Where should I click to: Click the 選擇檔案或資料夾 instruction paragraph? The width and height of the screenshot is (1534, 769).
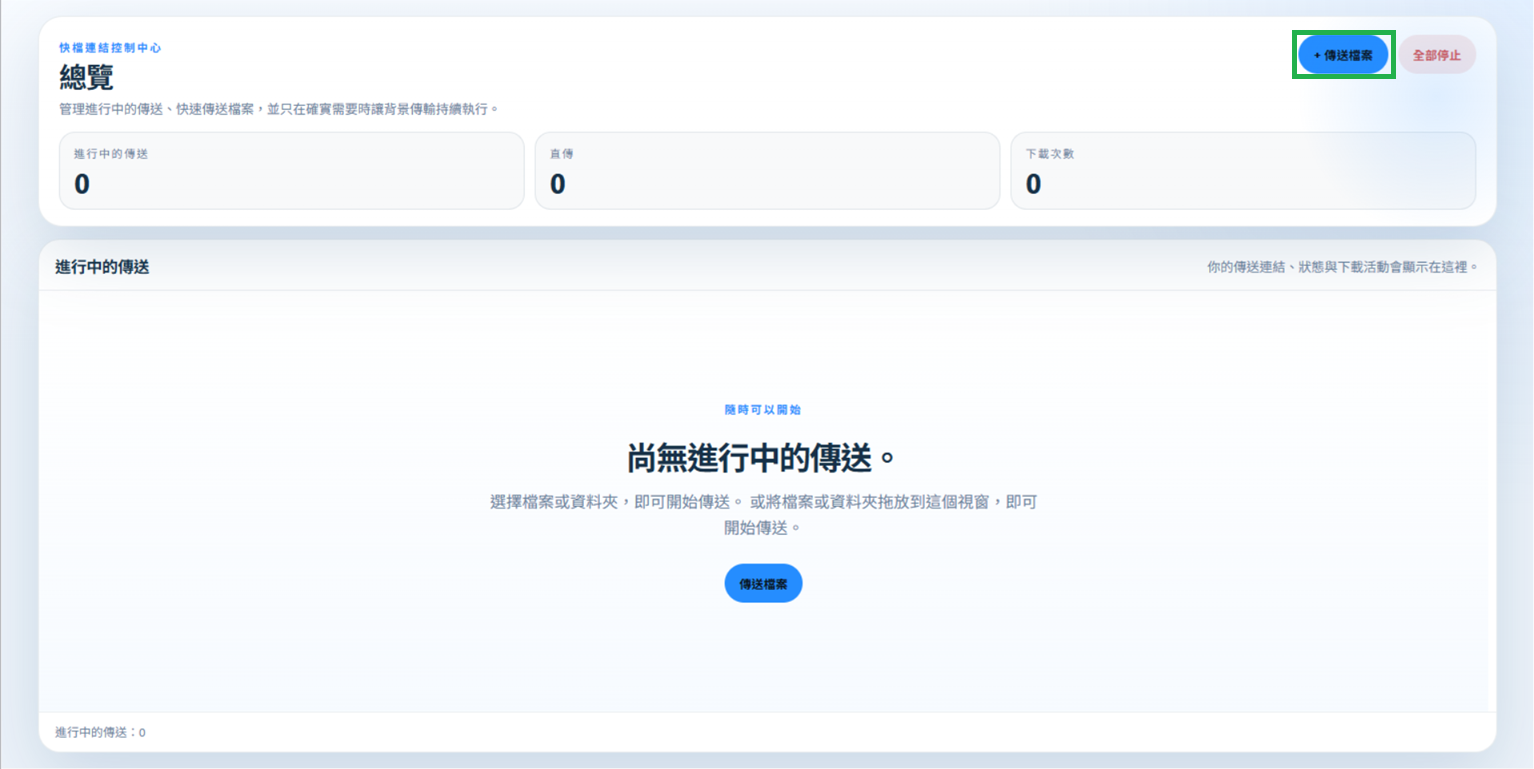coord(763,514)
